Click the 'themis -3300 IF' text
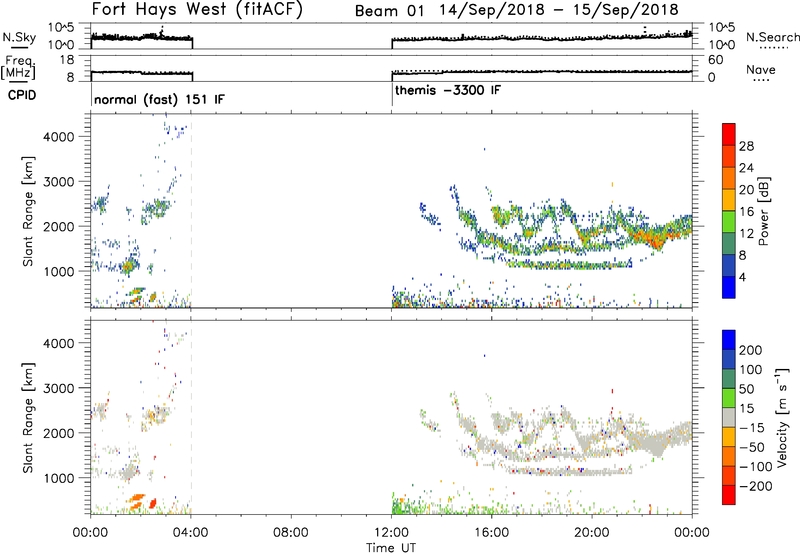Viewport: 800px width, 554px height. click(x=448, y=91)
